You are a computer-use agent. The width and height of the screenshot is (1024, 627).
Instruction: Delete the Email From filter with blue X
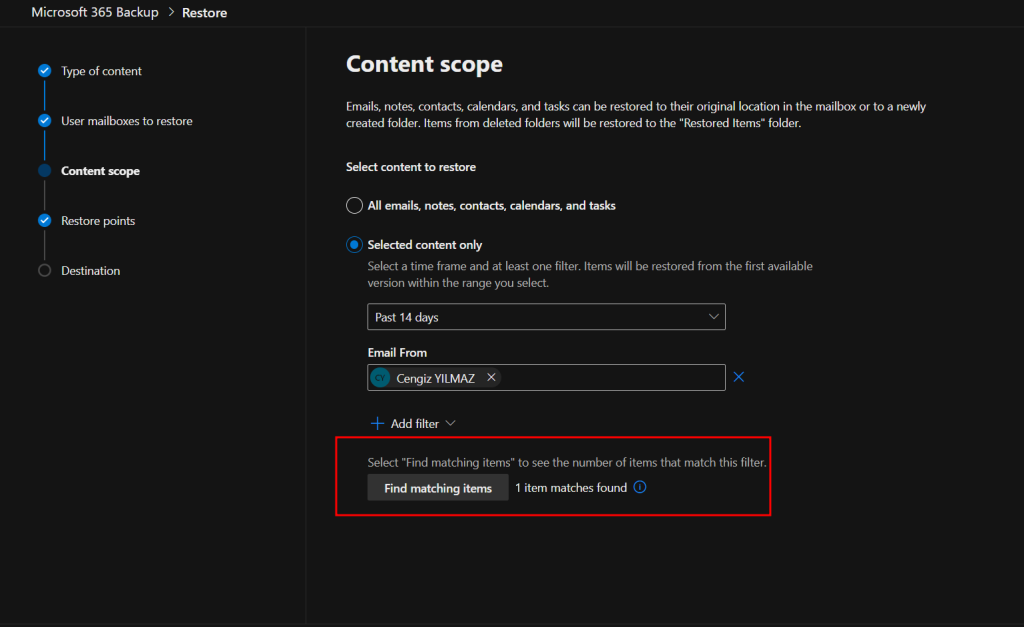[739, 377]
